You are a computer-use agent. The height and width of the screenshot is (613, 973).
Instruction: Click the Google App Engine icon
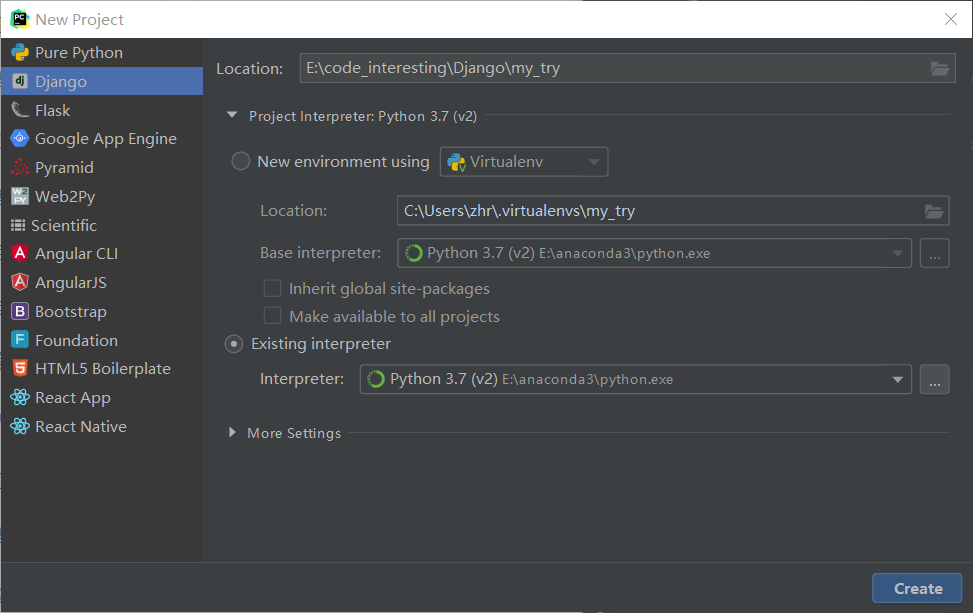coord(20,138)
